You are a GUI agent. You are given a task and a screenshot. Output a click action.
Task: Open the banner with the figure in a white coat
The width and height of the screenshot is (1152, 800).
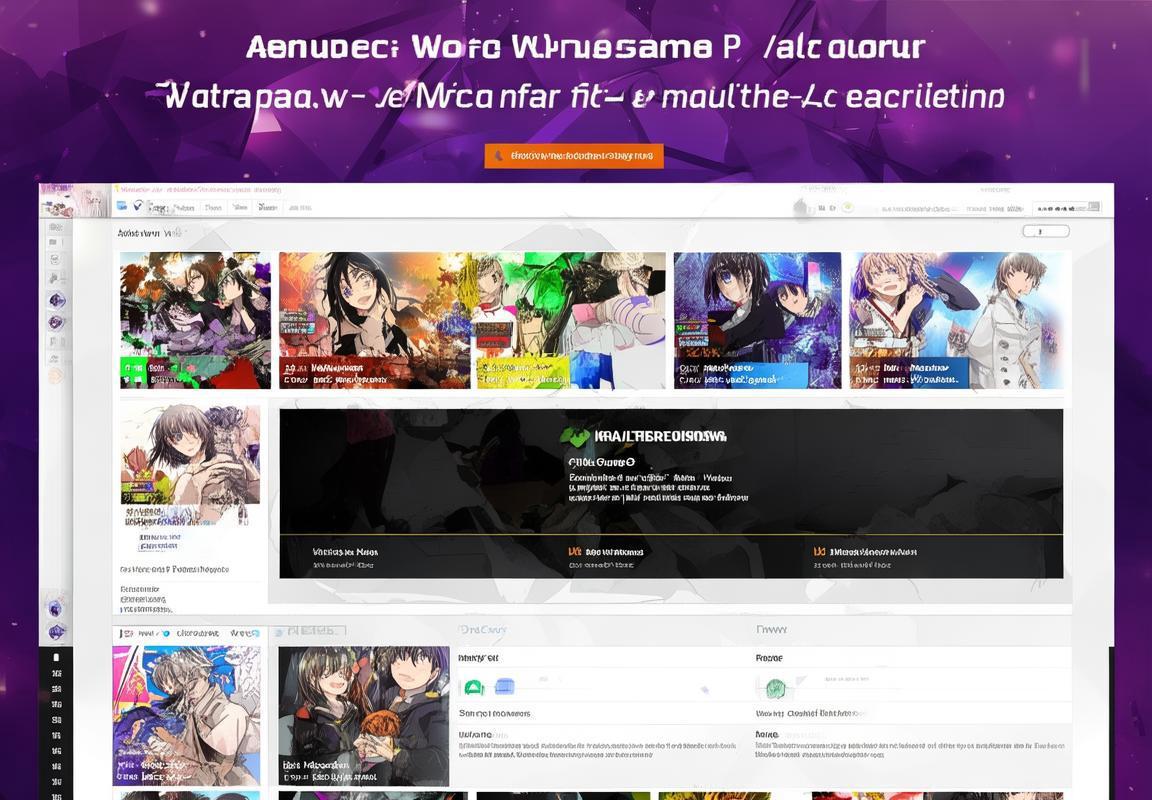click(957, 320)
